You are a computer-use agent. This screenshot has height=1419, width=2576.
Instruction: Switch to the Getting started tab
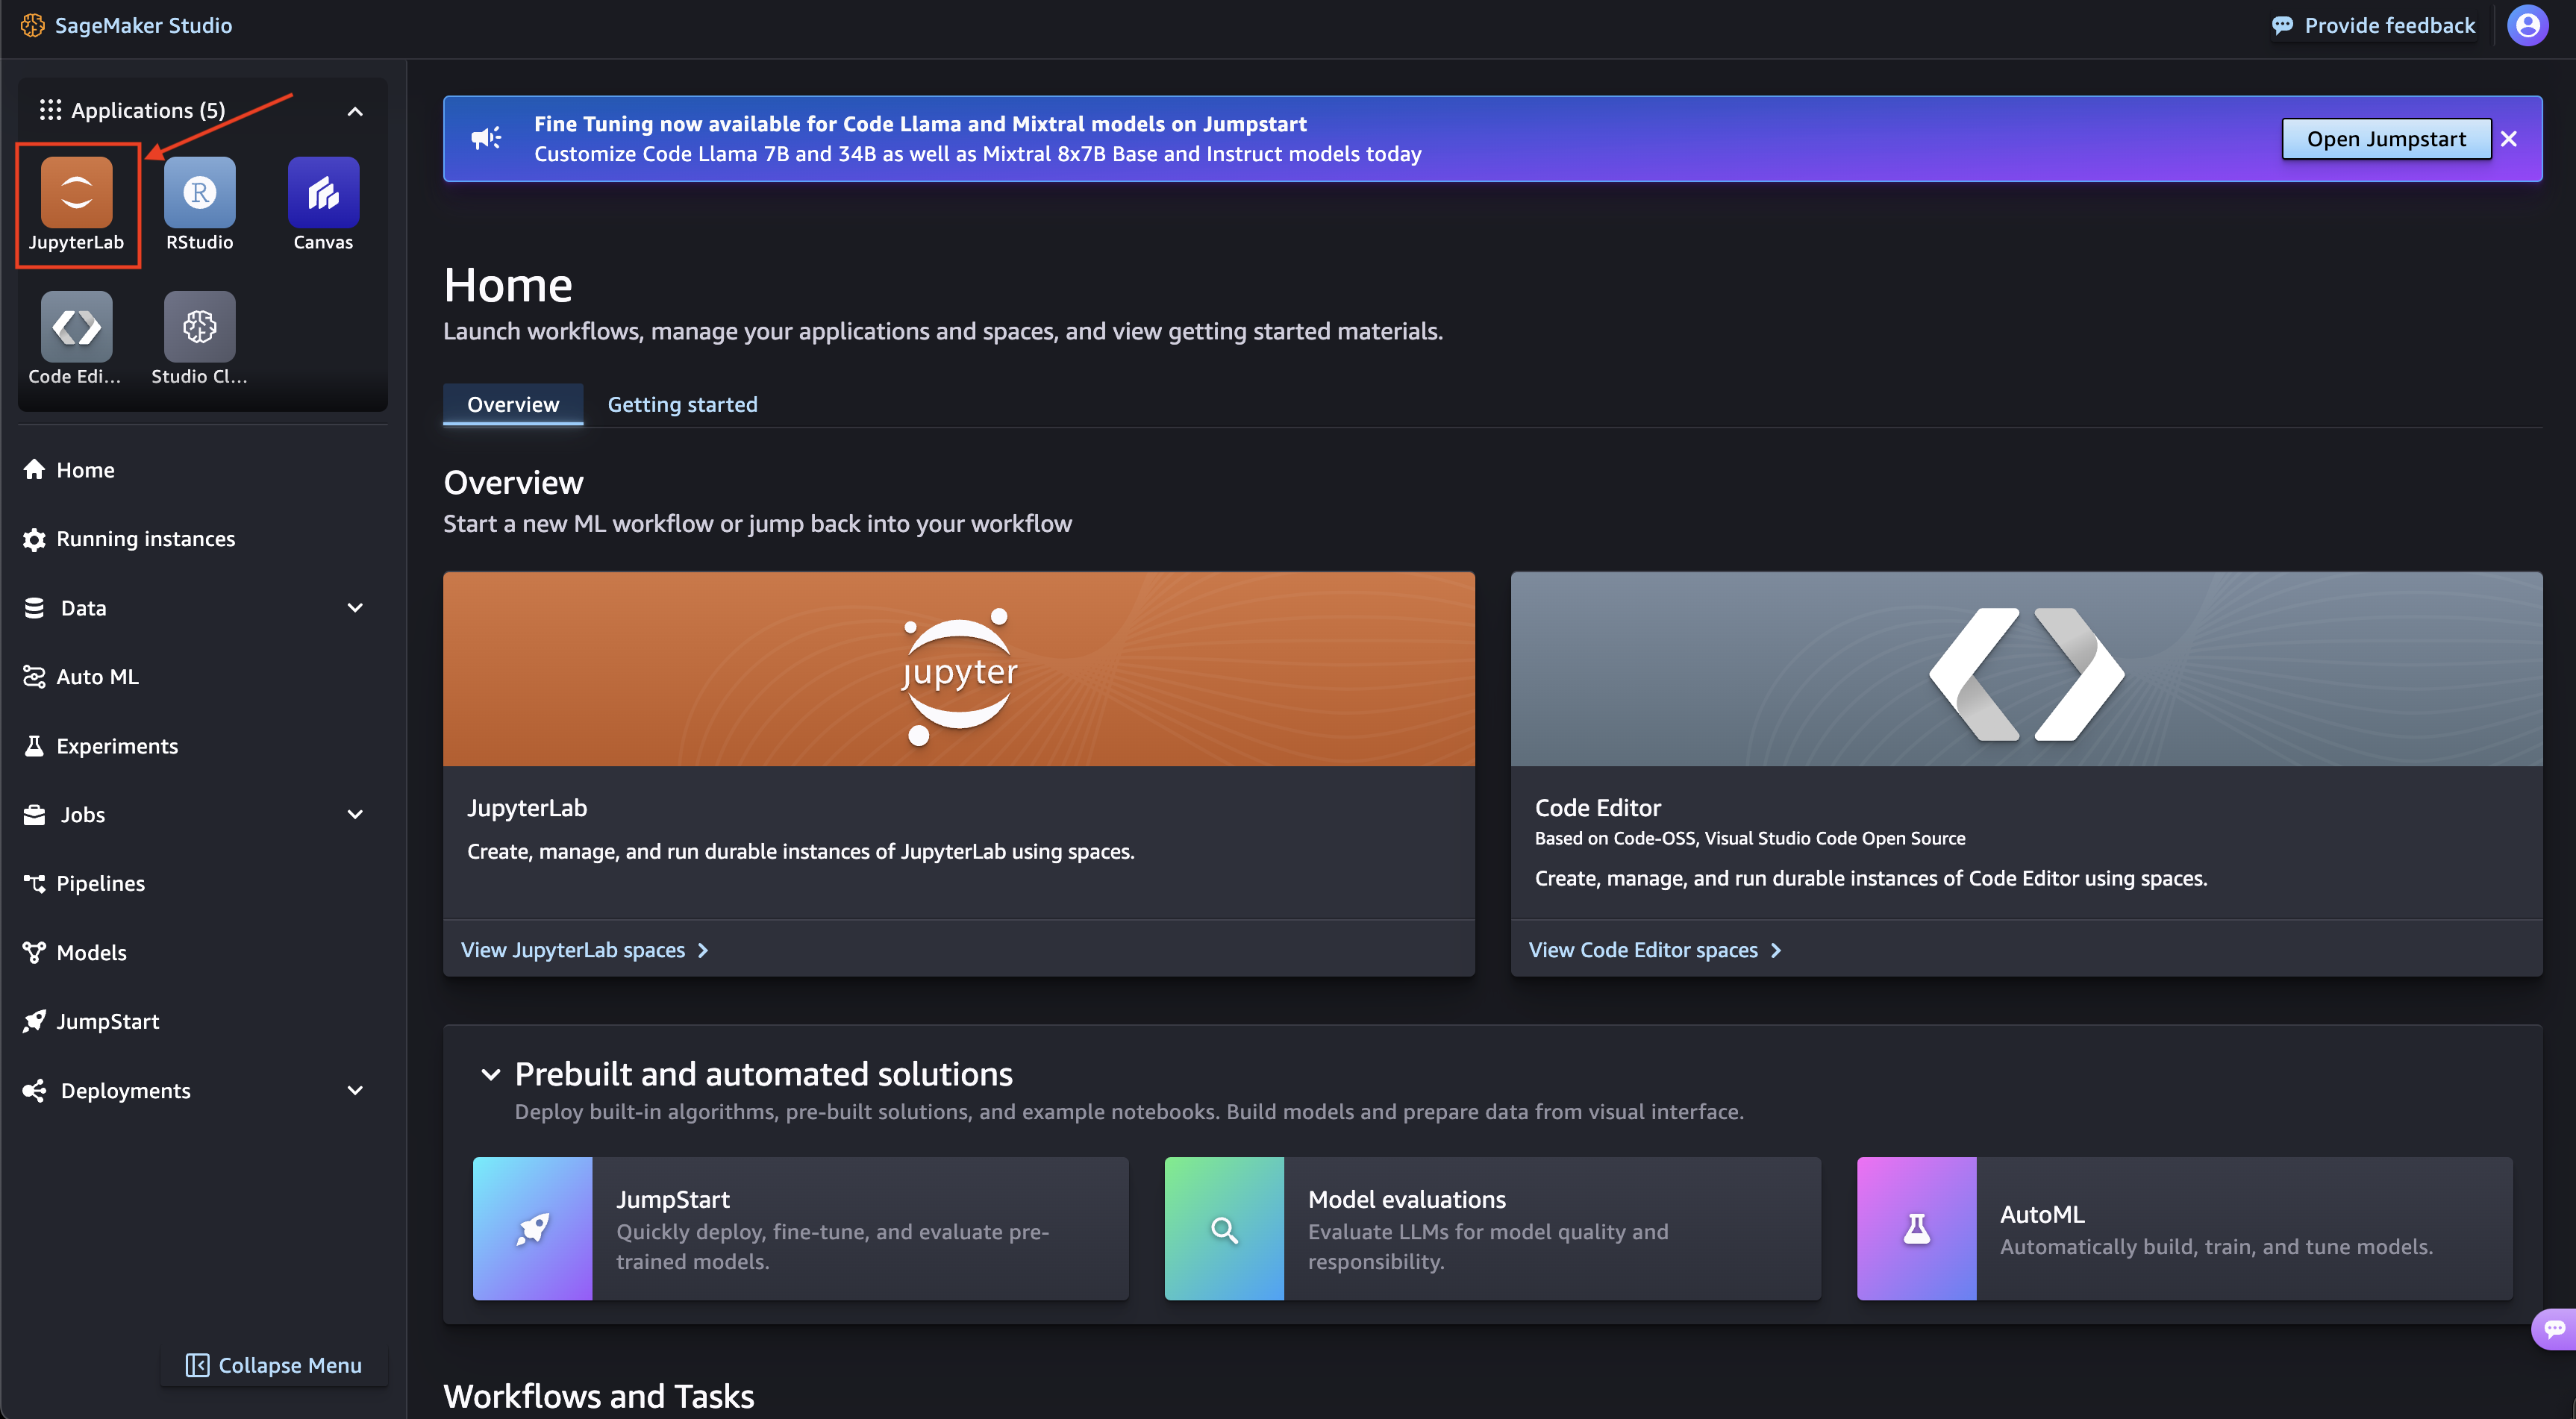coord(683,404)
